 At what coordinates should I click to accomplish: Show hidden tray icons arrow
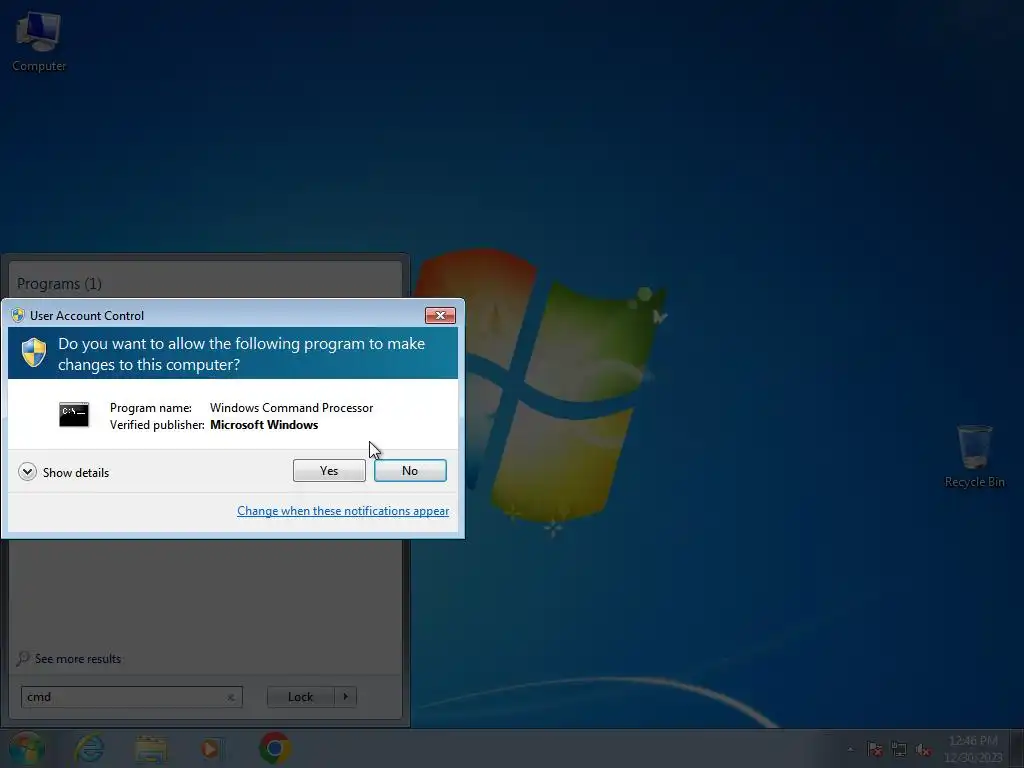coord(850,749)
